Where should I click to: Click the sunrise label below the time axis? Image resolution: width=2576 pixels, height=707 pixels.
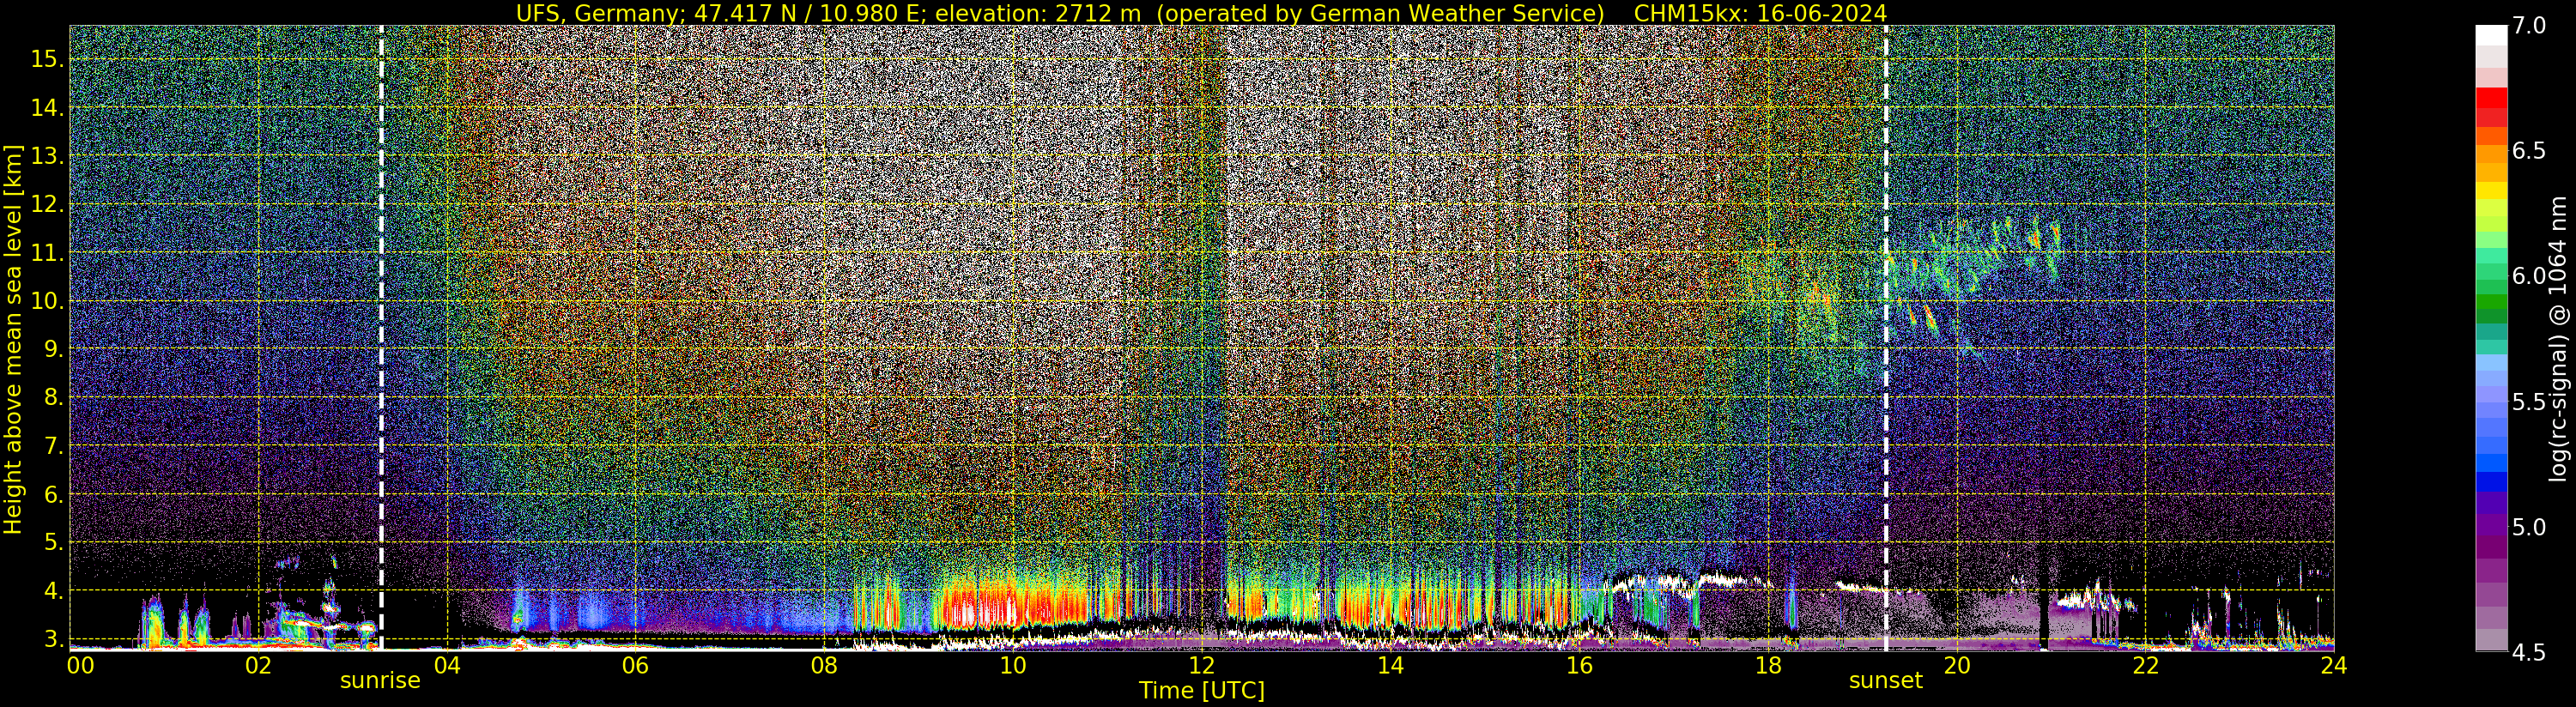pos(380,681)
